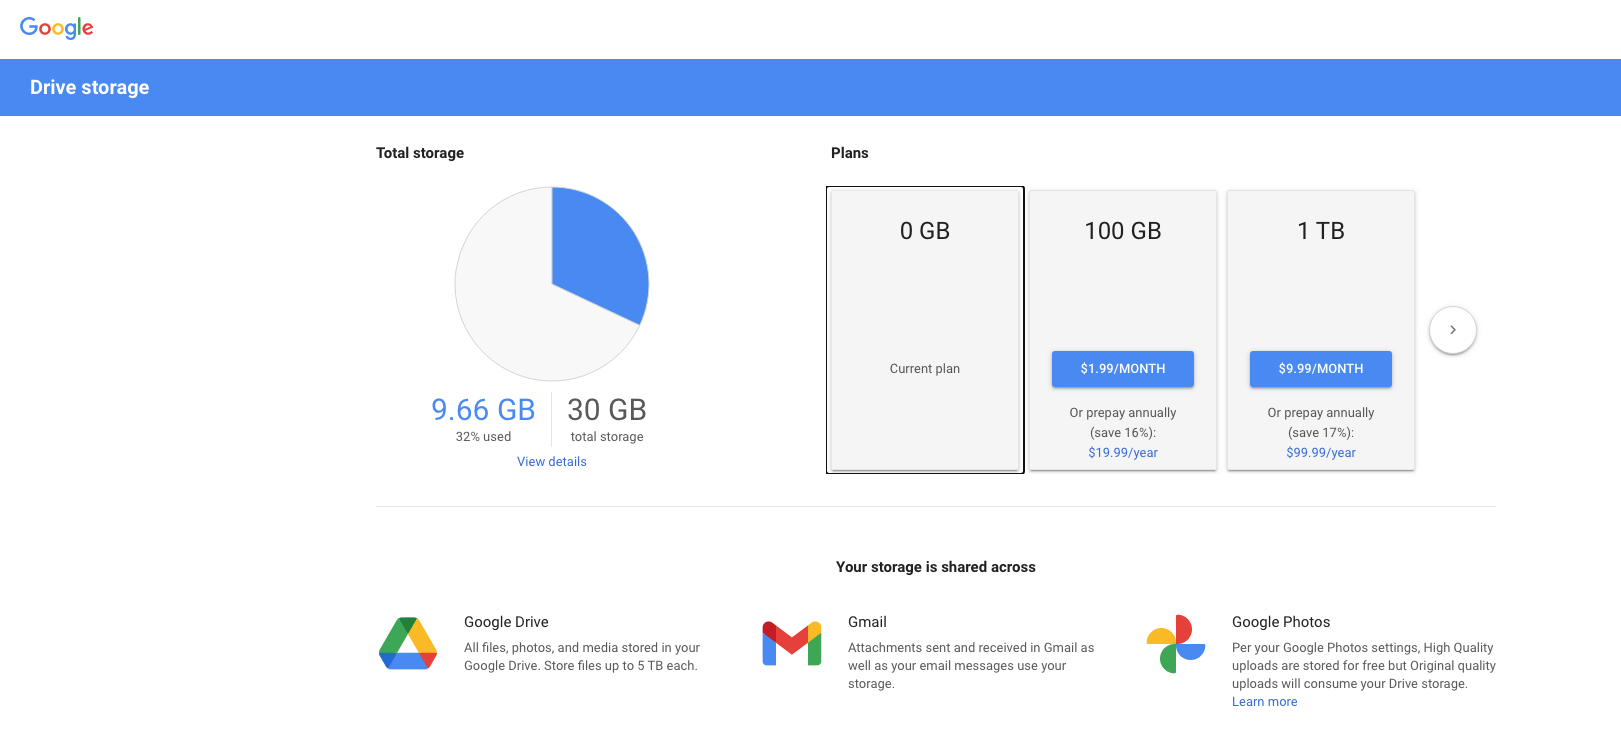This screenshot has width=1621, height=751.
Task: Click the '32% used' label
Action: [x=483, y=437]
